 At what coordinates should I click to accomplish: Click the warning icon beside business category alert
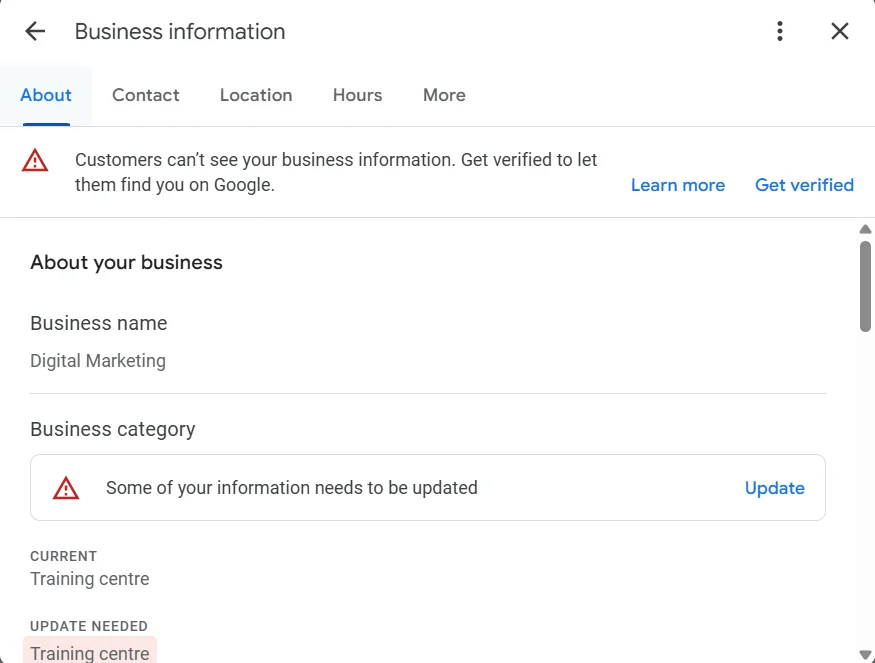[66, 487]
